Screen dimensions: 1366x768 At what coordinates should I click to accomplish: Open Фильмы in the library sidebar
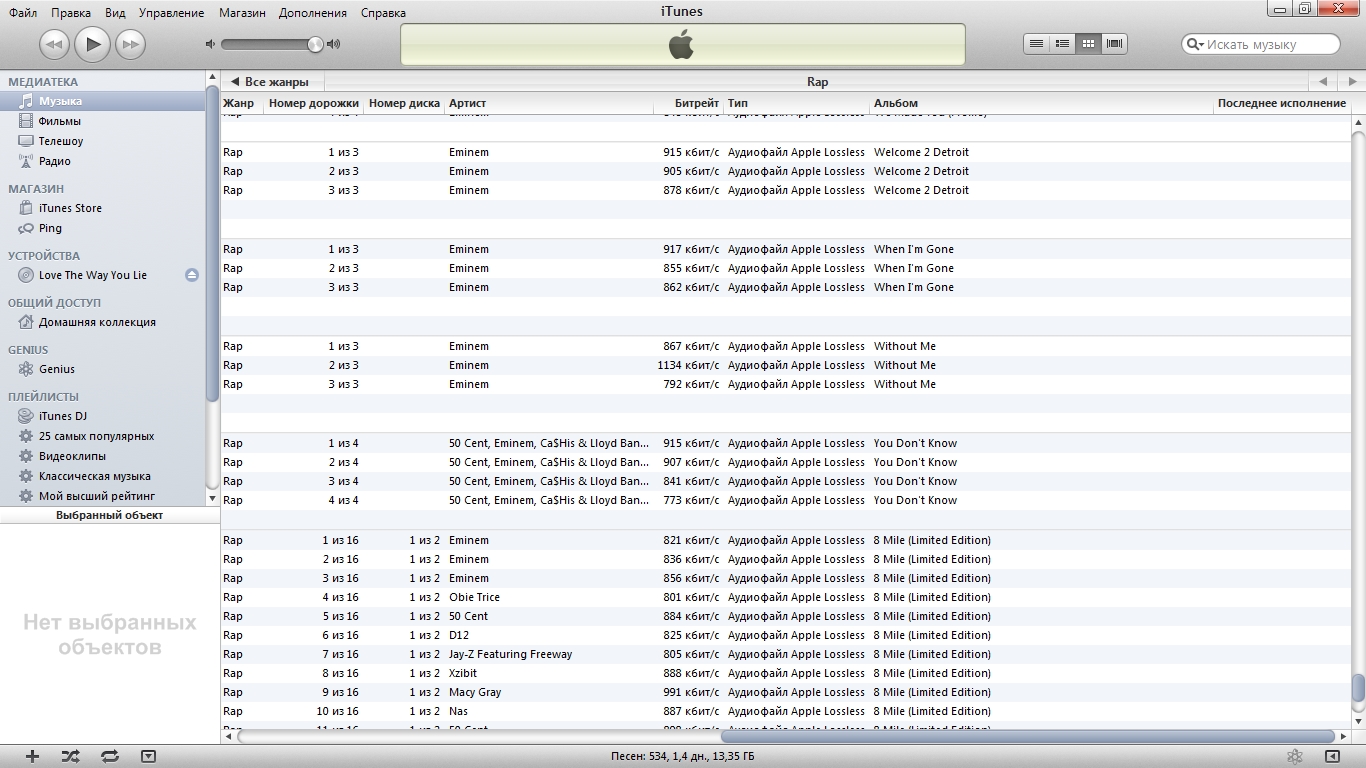tap(103, 121)
